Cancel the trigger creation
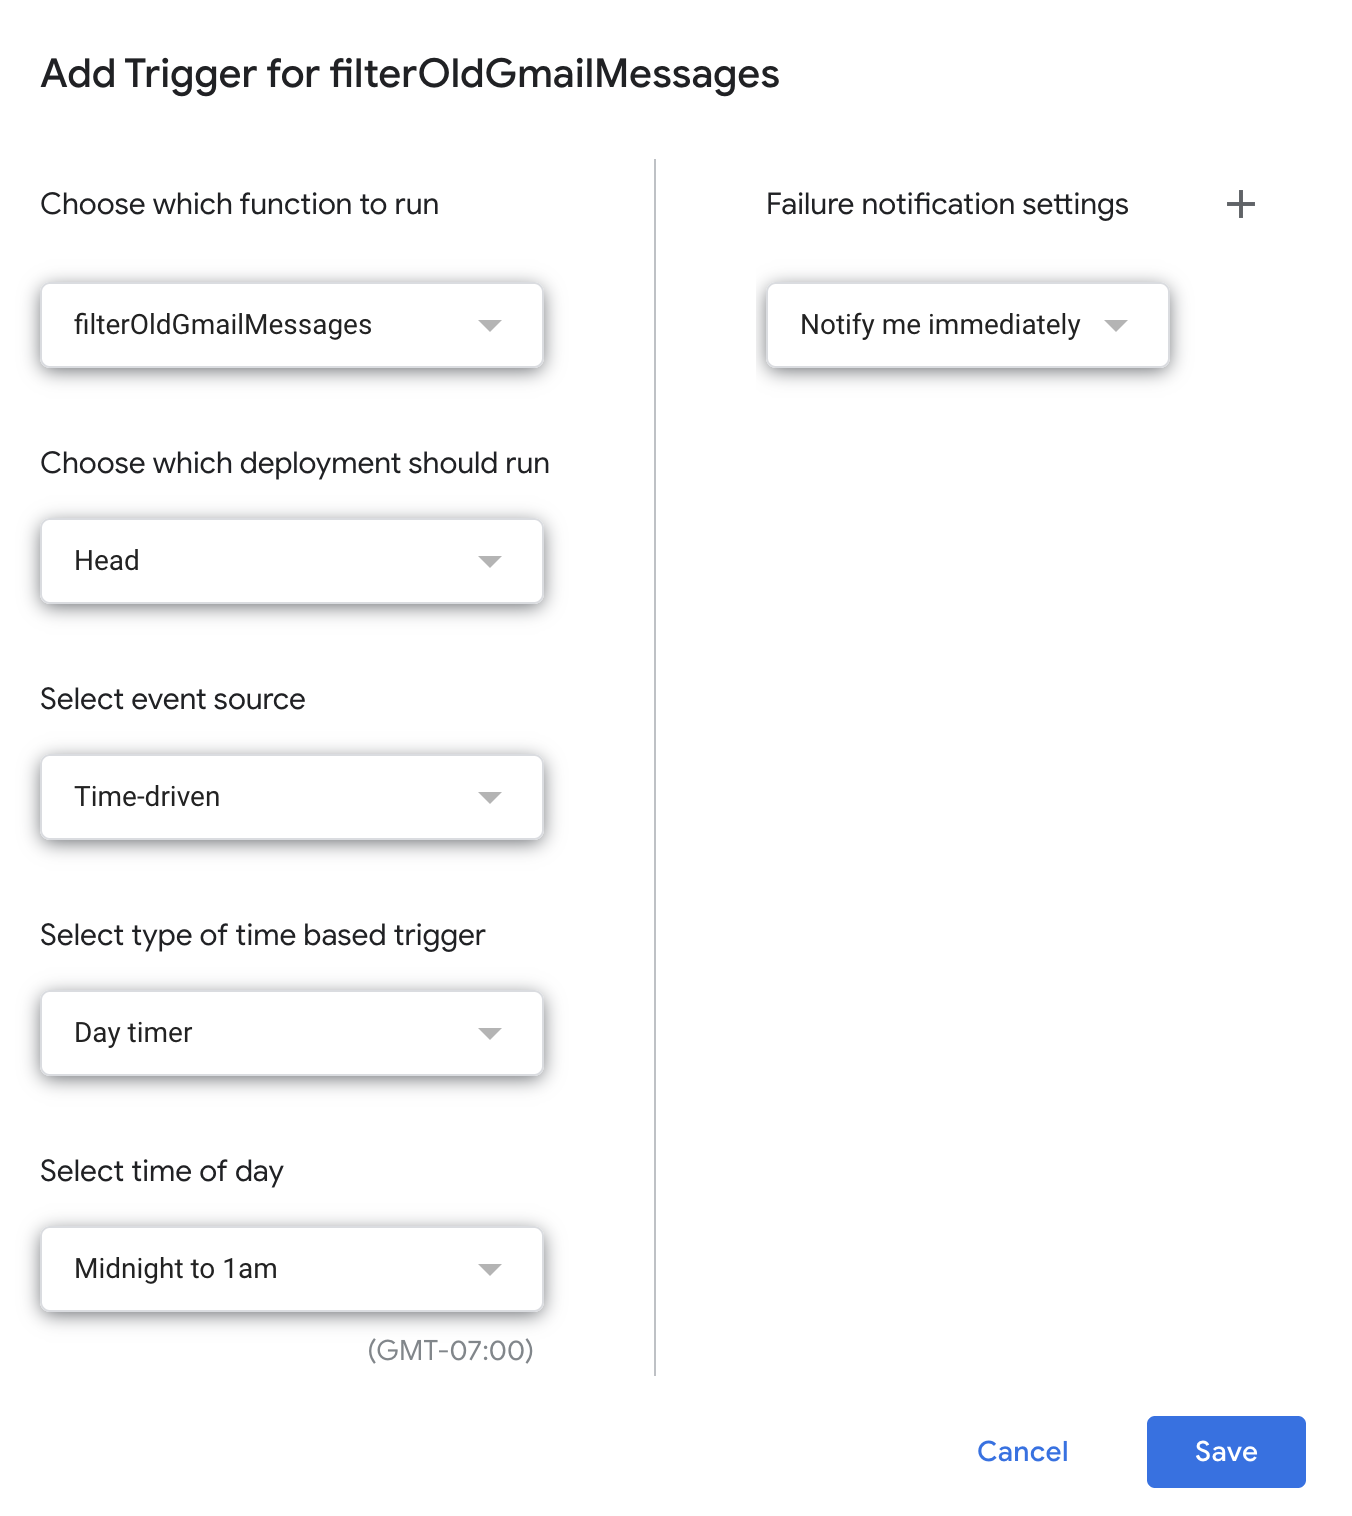 click(x=1021, y=1452)
